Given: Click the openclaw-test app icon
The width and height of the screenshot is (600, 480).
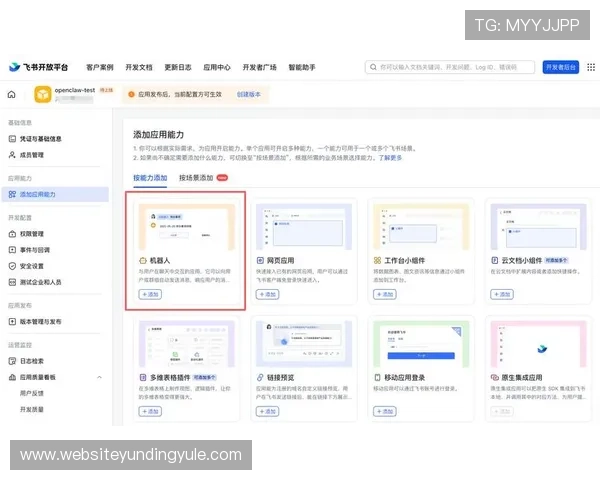Looking at the screenshot, I should 42,95.
